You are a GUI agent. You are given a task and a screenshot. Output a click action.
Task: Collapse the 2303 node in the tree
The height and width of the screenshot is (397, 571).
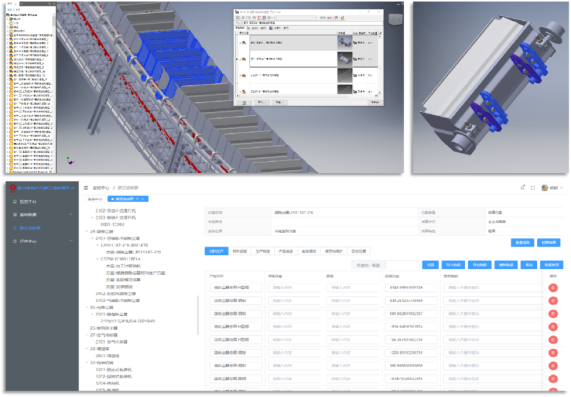tap(92, 217)
